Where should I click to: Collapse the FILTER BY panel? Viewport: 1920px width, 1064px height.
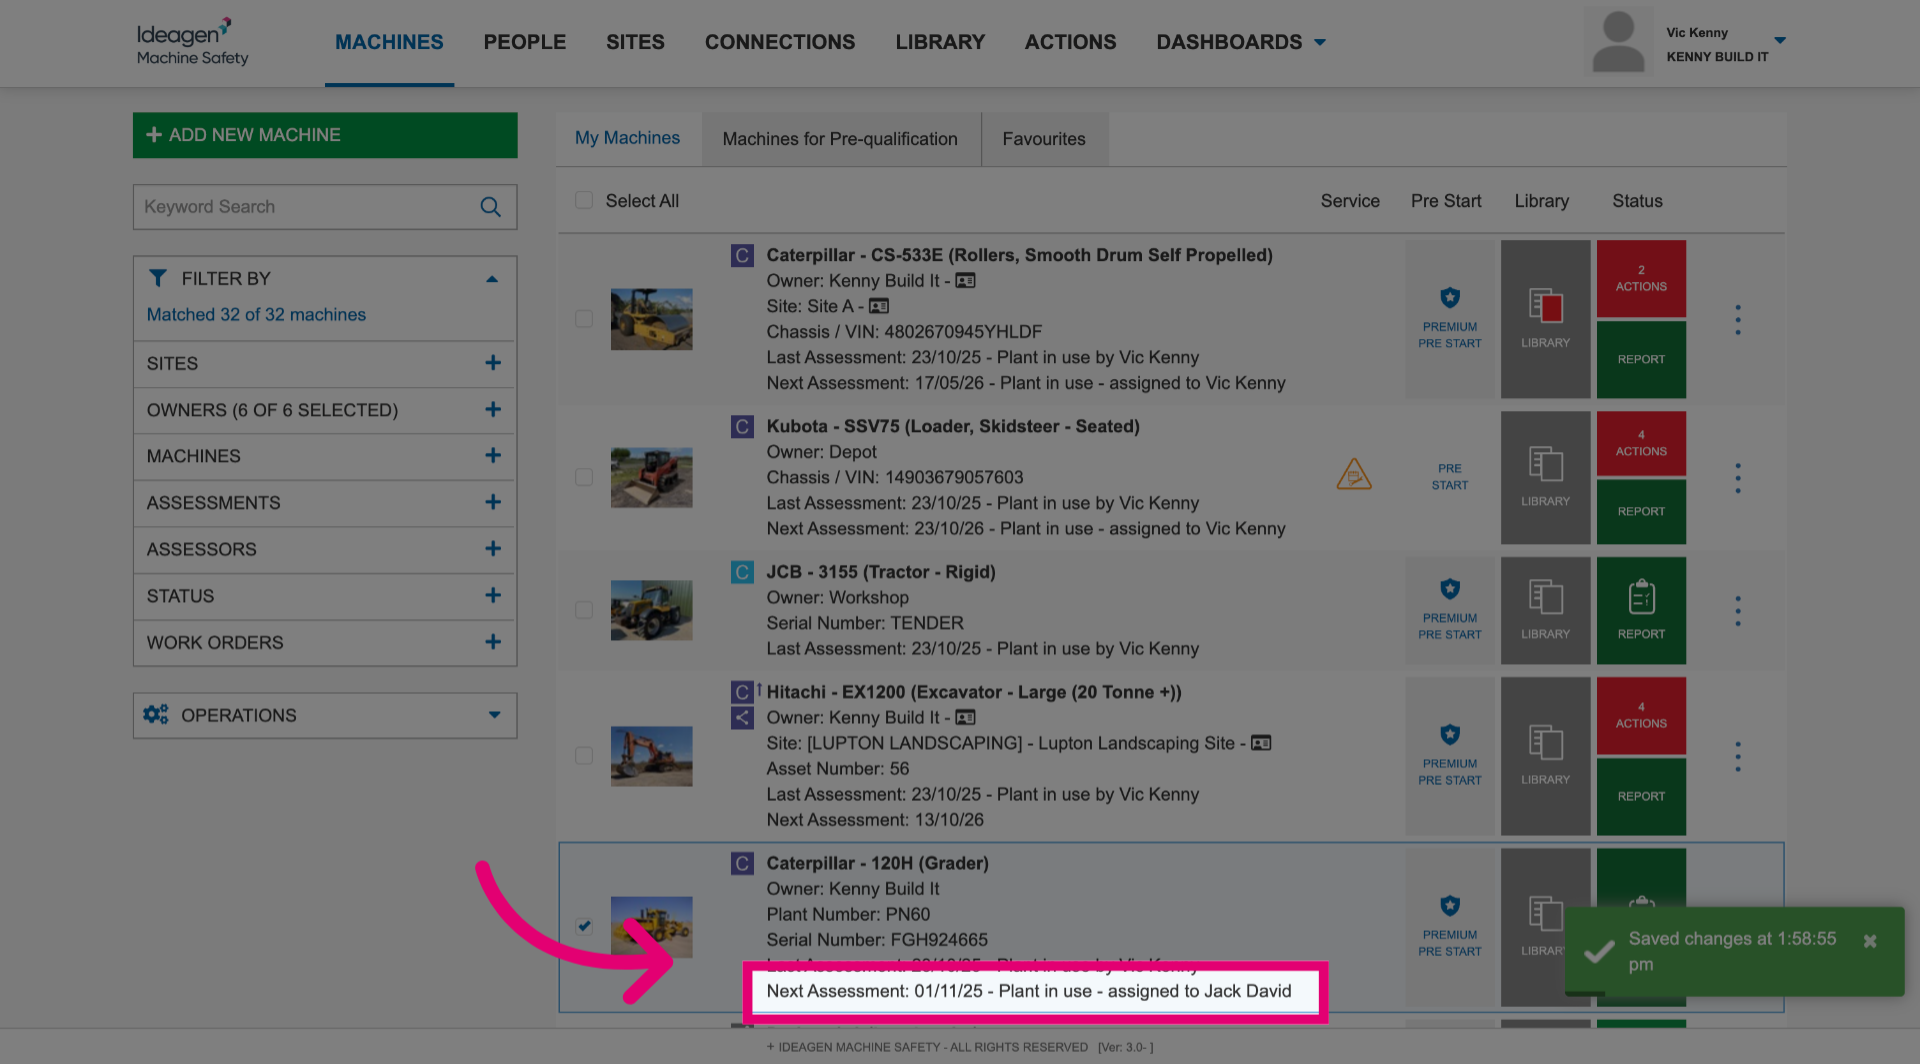pos(492,279)
